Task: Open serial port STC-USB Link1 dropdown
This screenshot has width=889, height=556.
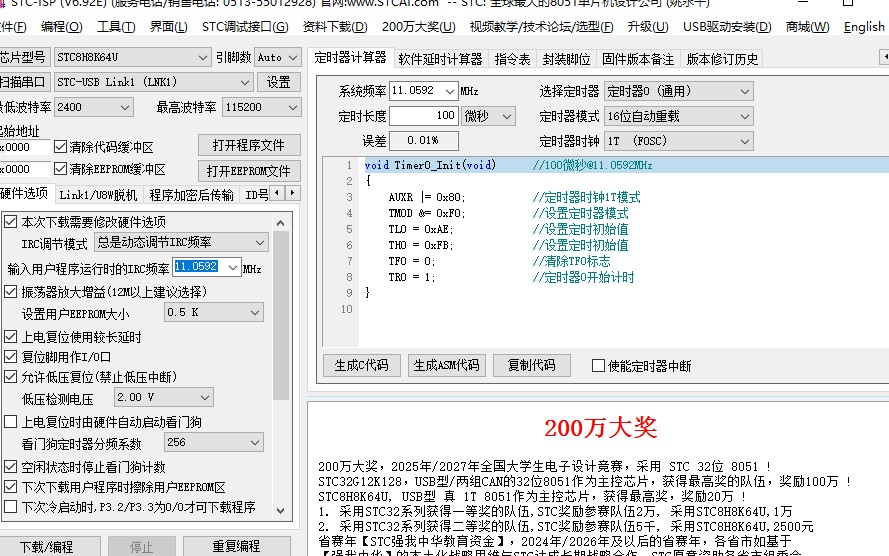Action: 153,82
